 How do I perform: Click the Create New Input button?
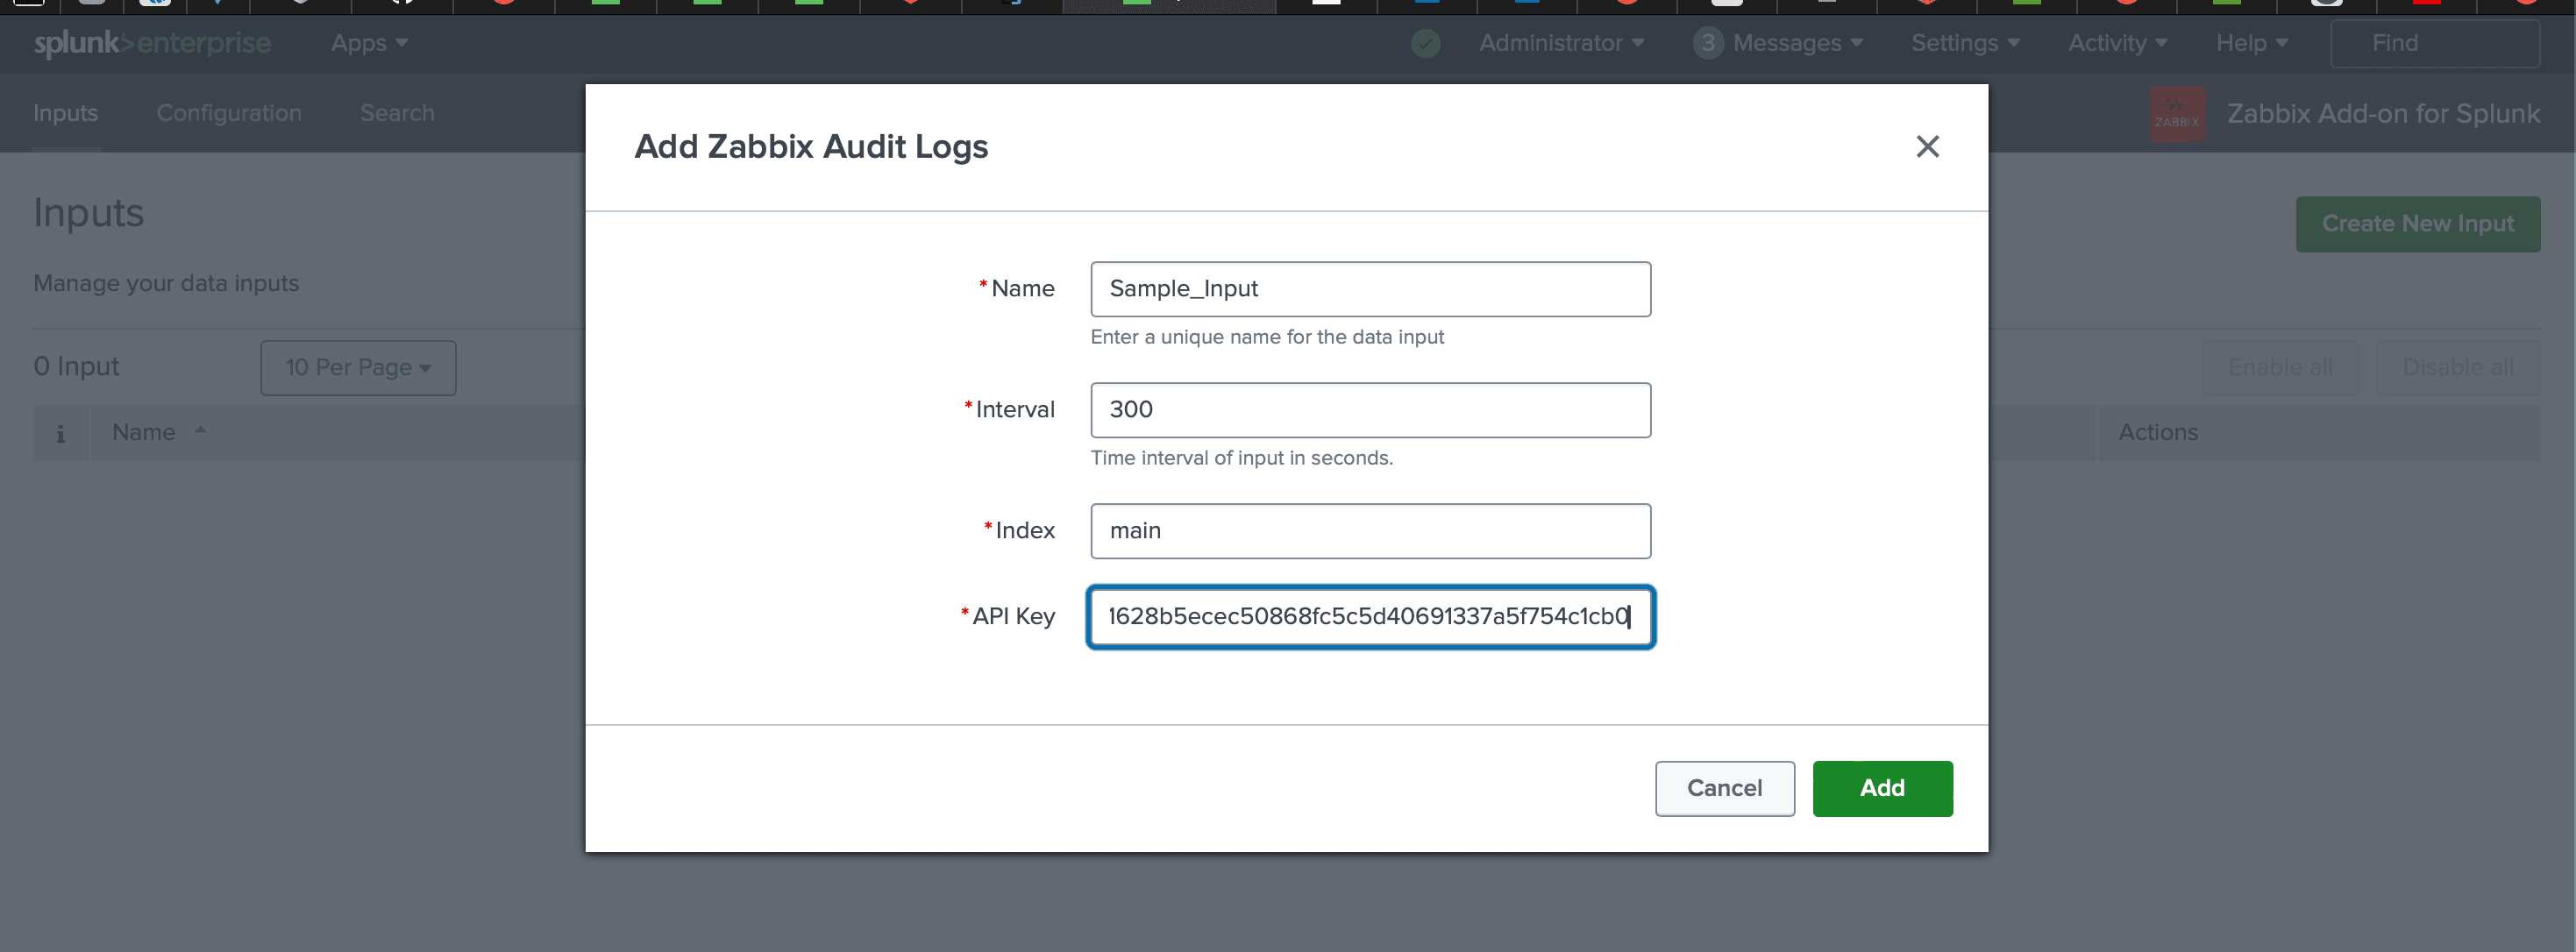tap(2418, 224)
